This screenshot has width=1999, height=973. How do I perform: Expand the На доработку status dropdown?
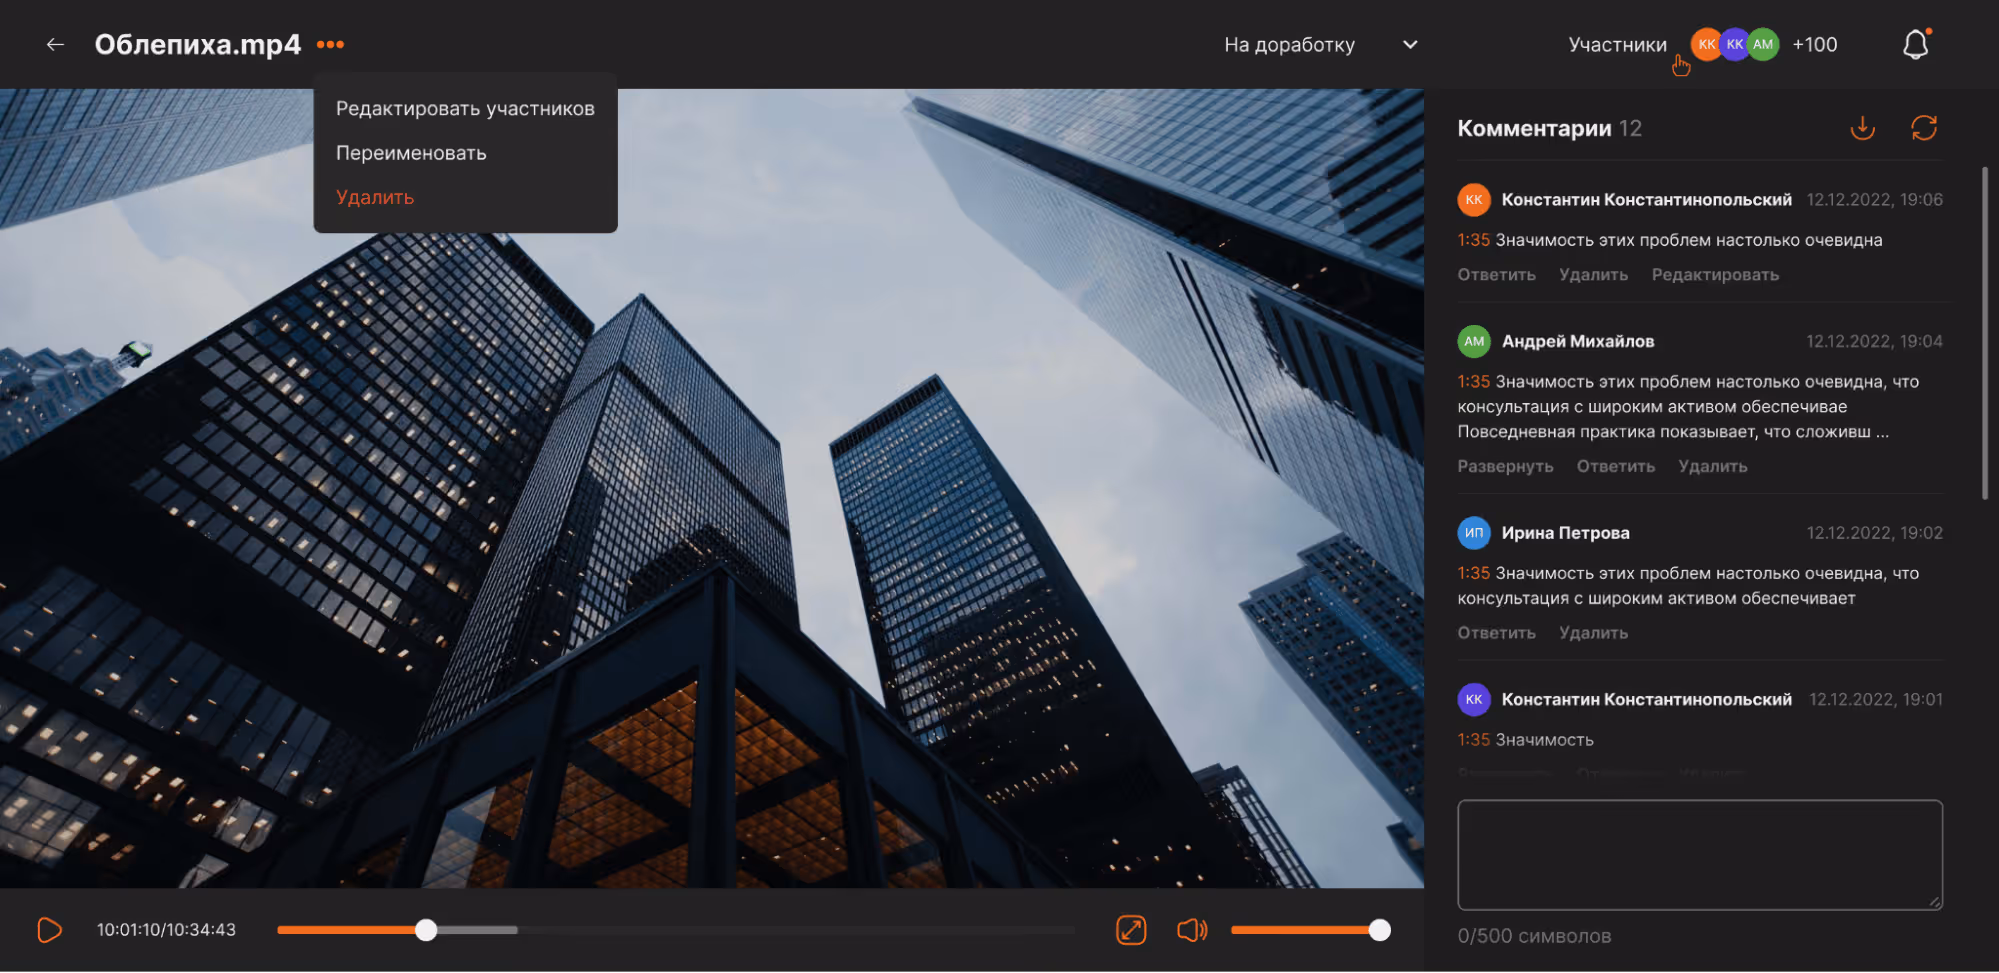coord(1320,44)
